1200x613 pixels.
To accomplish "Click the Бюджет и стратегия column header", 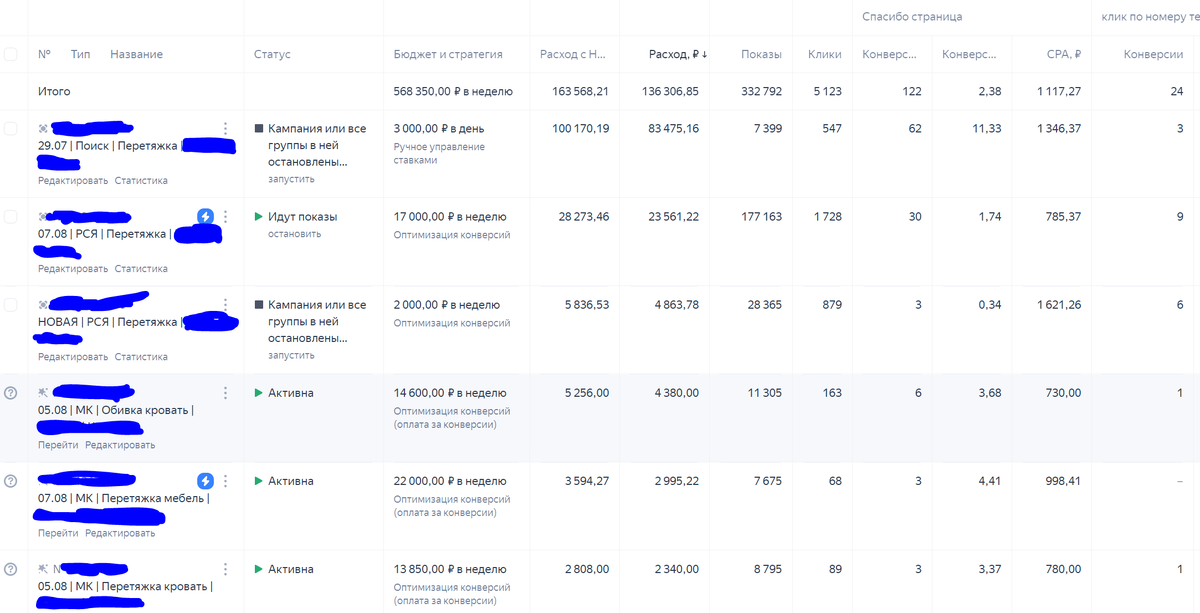I will click(448, 54).
